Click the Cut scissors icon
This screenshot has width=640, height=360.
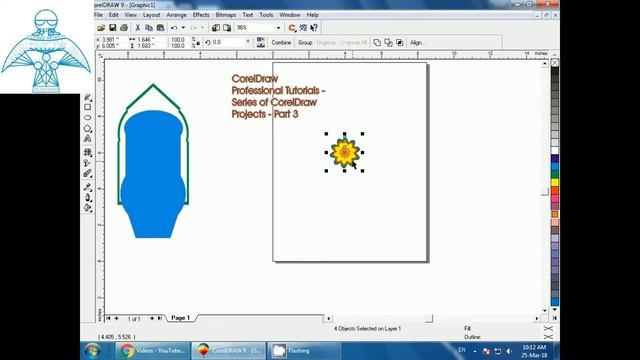(x=138, y=28)
